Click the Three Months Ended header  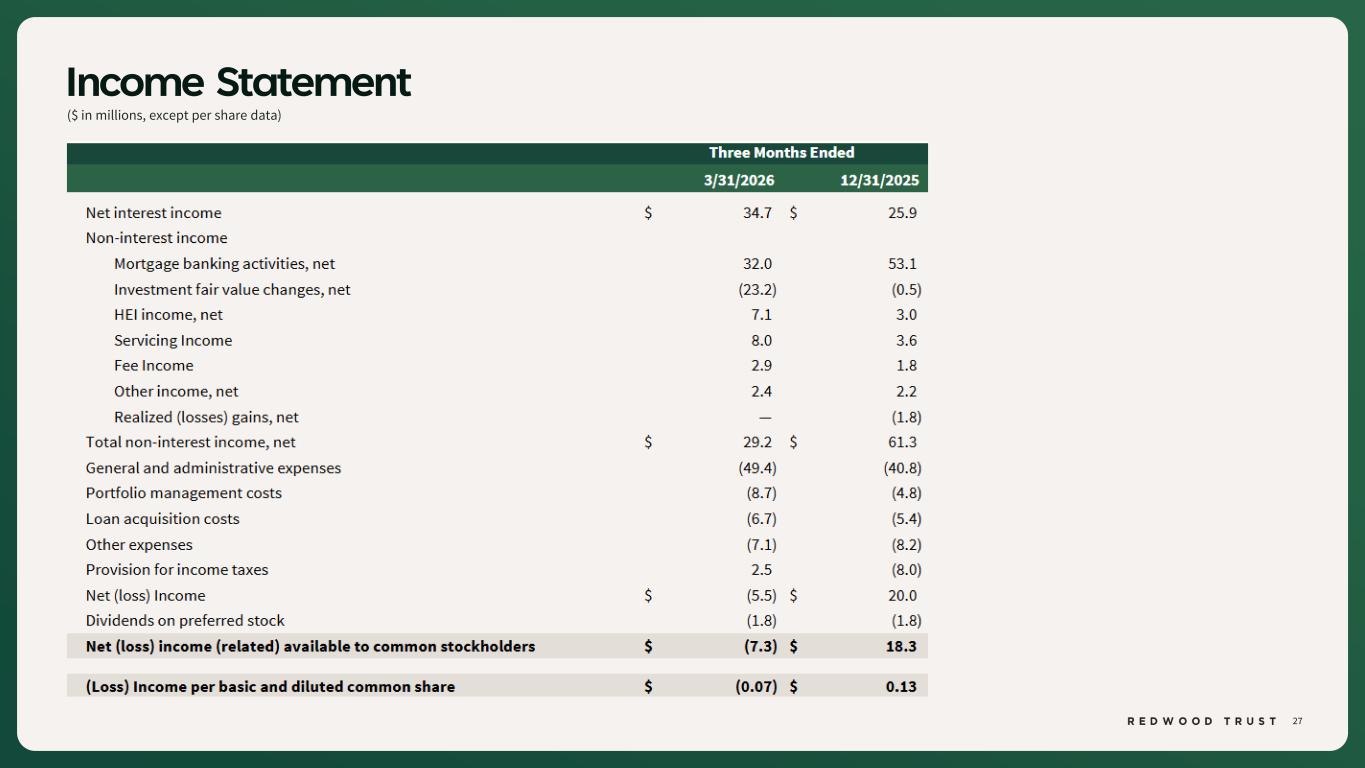(782, 153)
